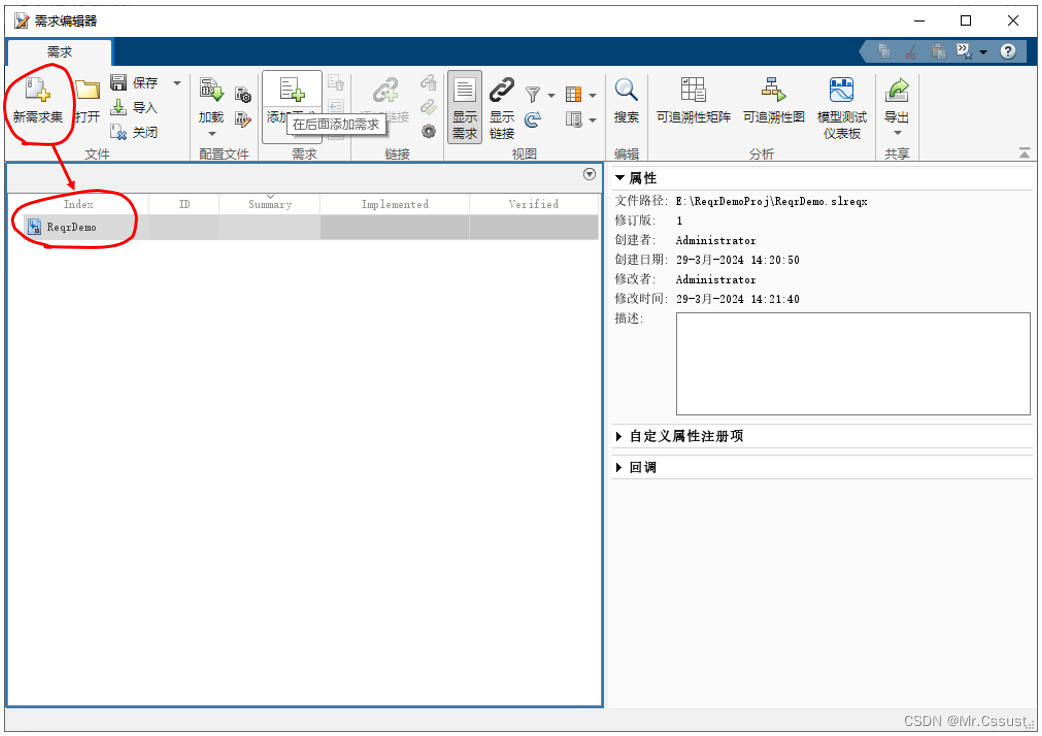Click the refresh icon in 视图 group
The height and width of the screenshot is (736, 1042).
point(533,120)
